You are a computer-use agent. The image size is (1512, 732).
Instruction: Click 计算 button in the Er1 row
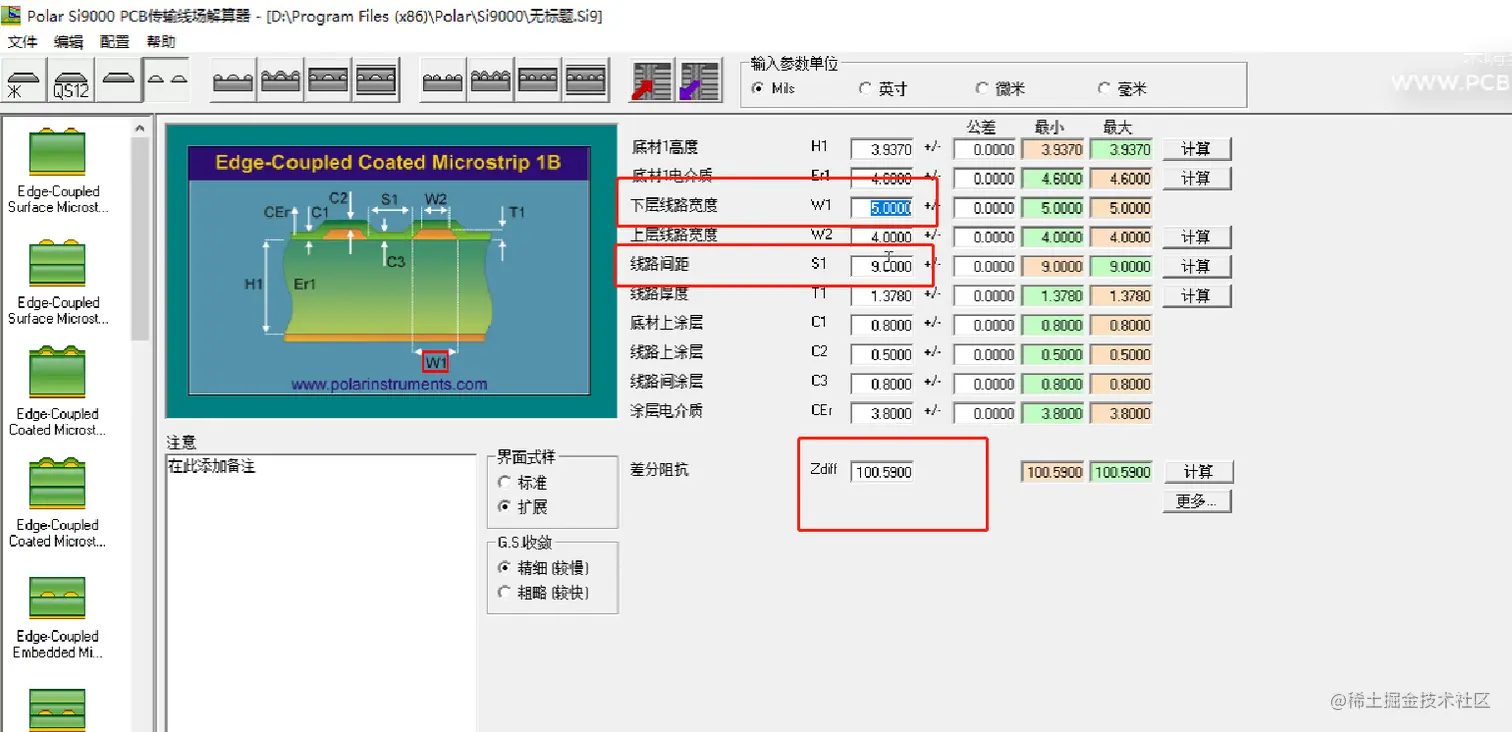pos(1196,178)
